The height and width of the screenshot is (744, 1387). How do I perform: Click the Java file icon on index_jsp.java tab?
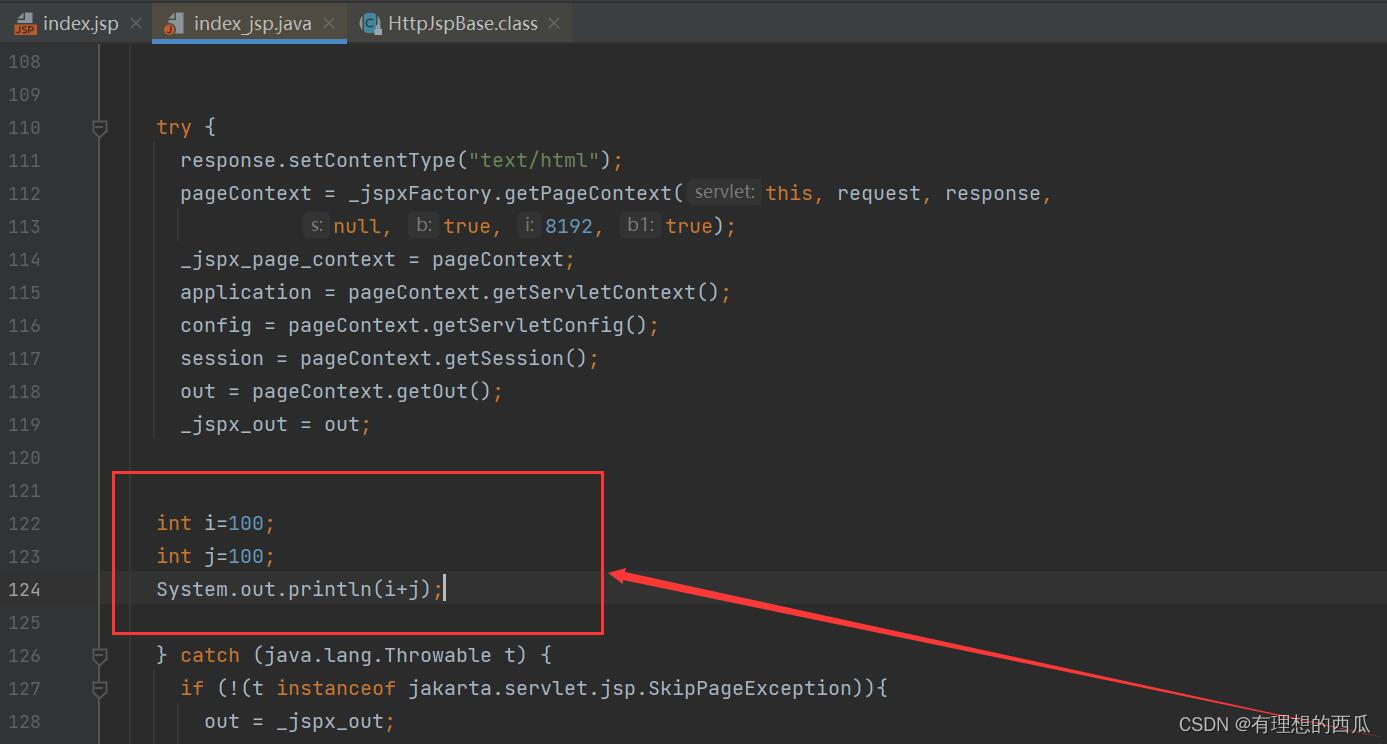point(173,23)
